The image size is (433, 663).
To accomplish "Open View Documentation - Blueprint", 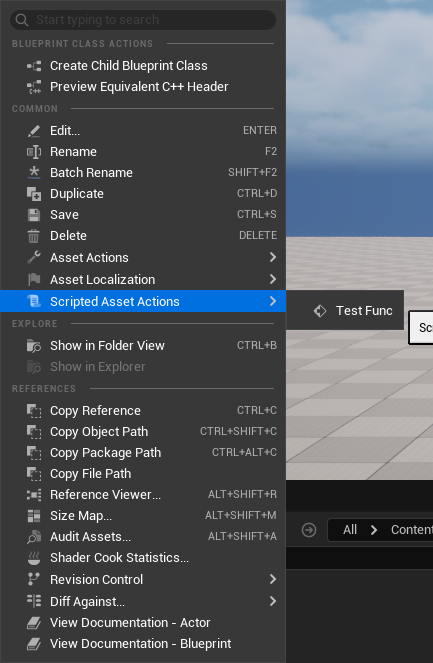I will (143, 644).
